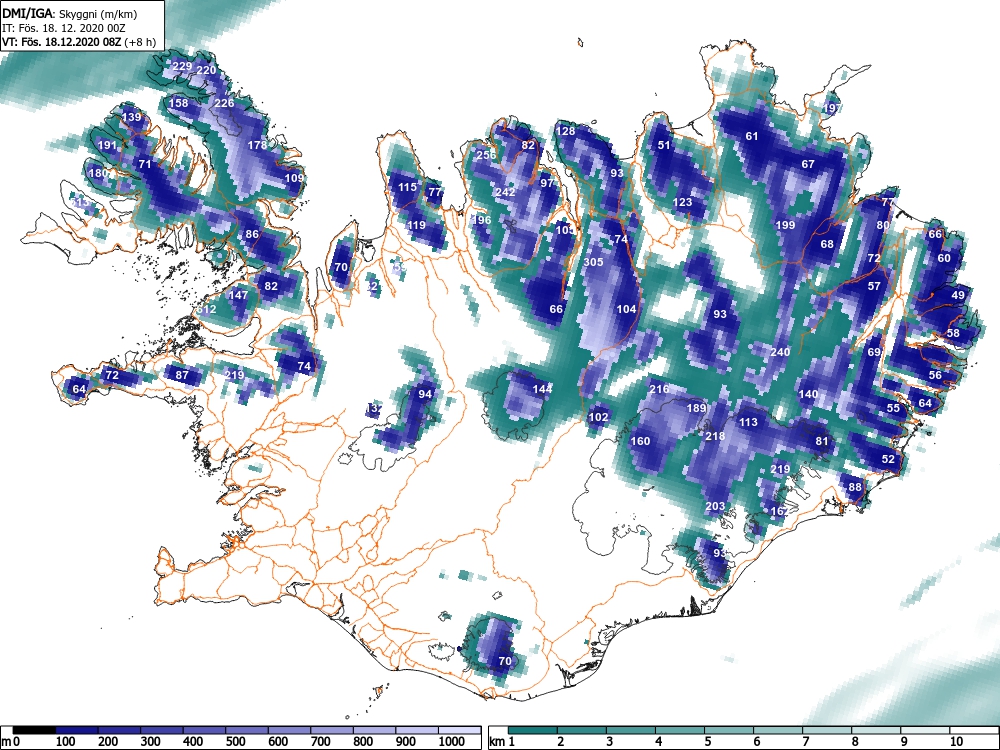1000x750 pixels.
Task: Click the visibility value "226" on the map
Action: pos(224,103)
